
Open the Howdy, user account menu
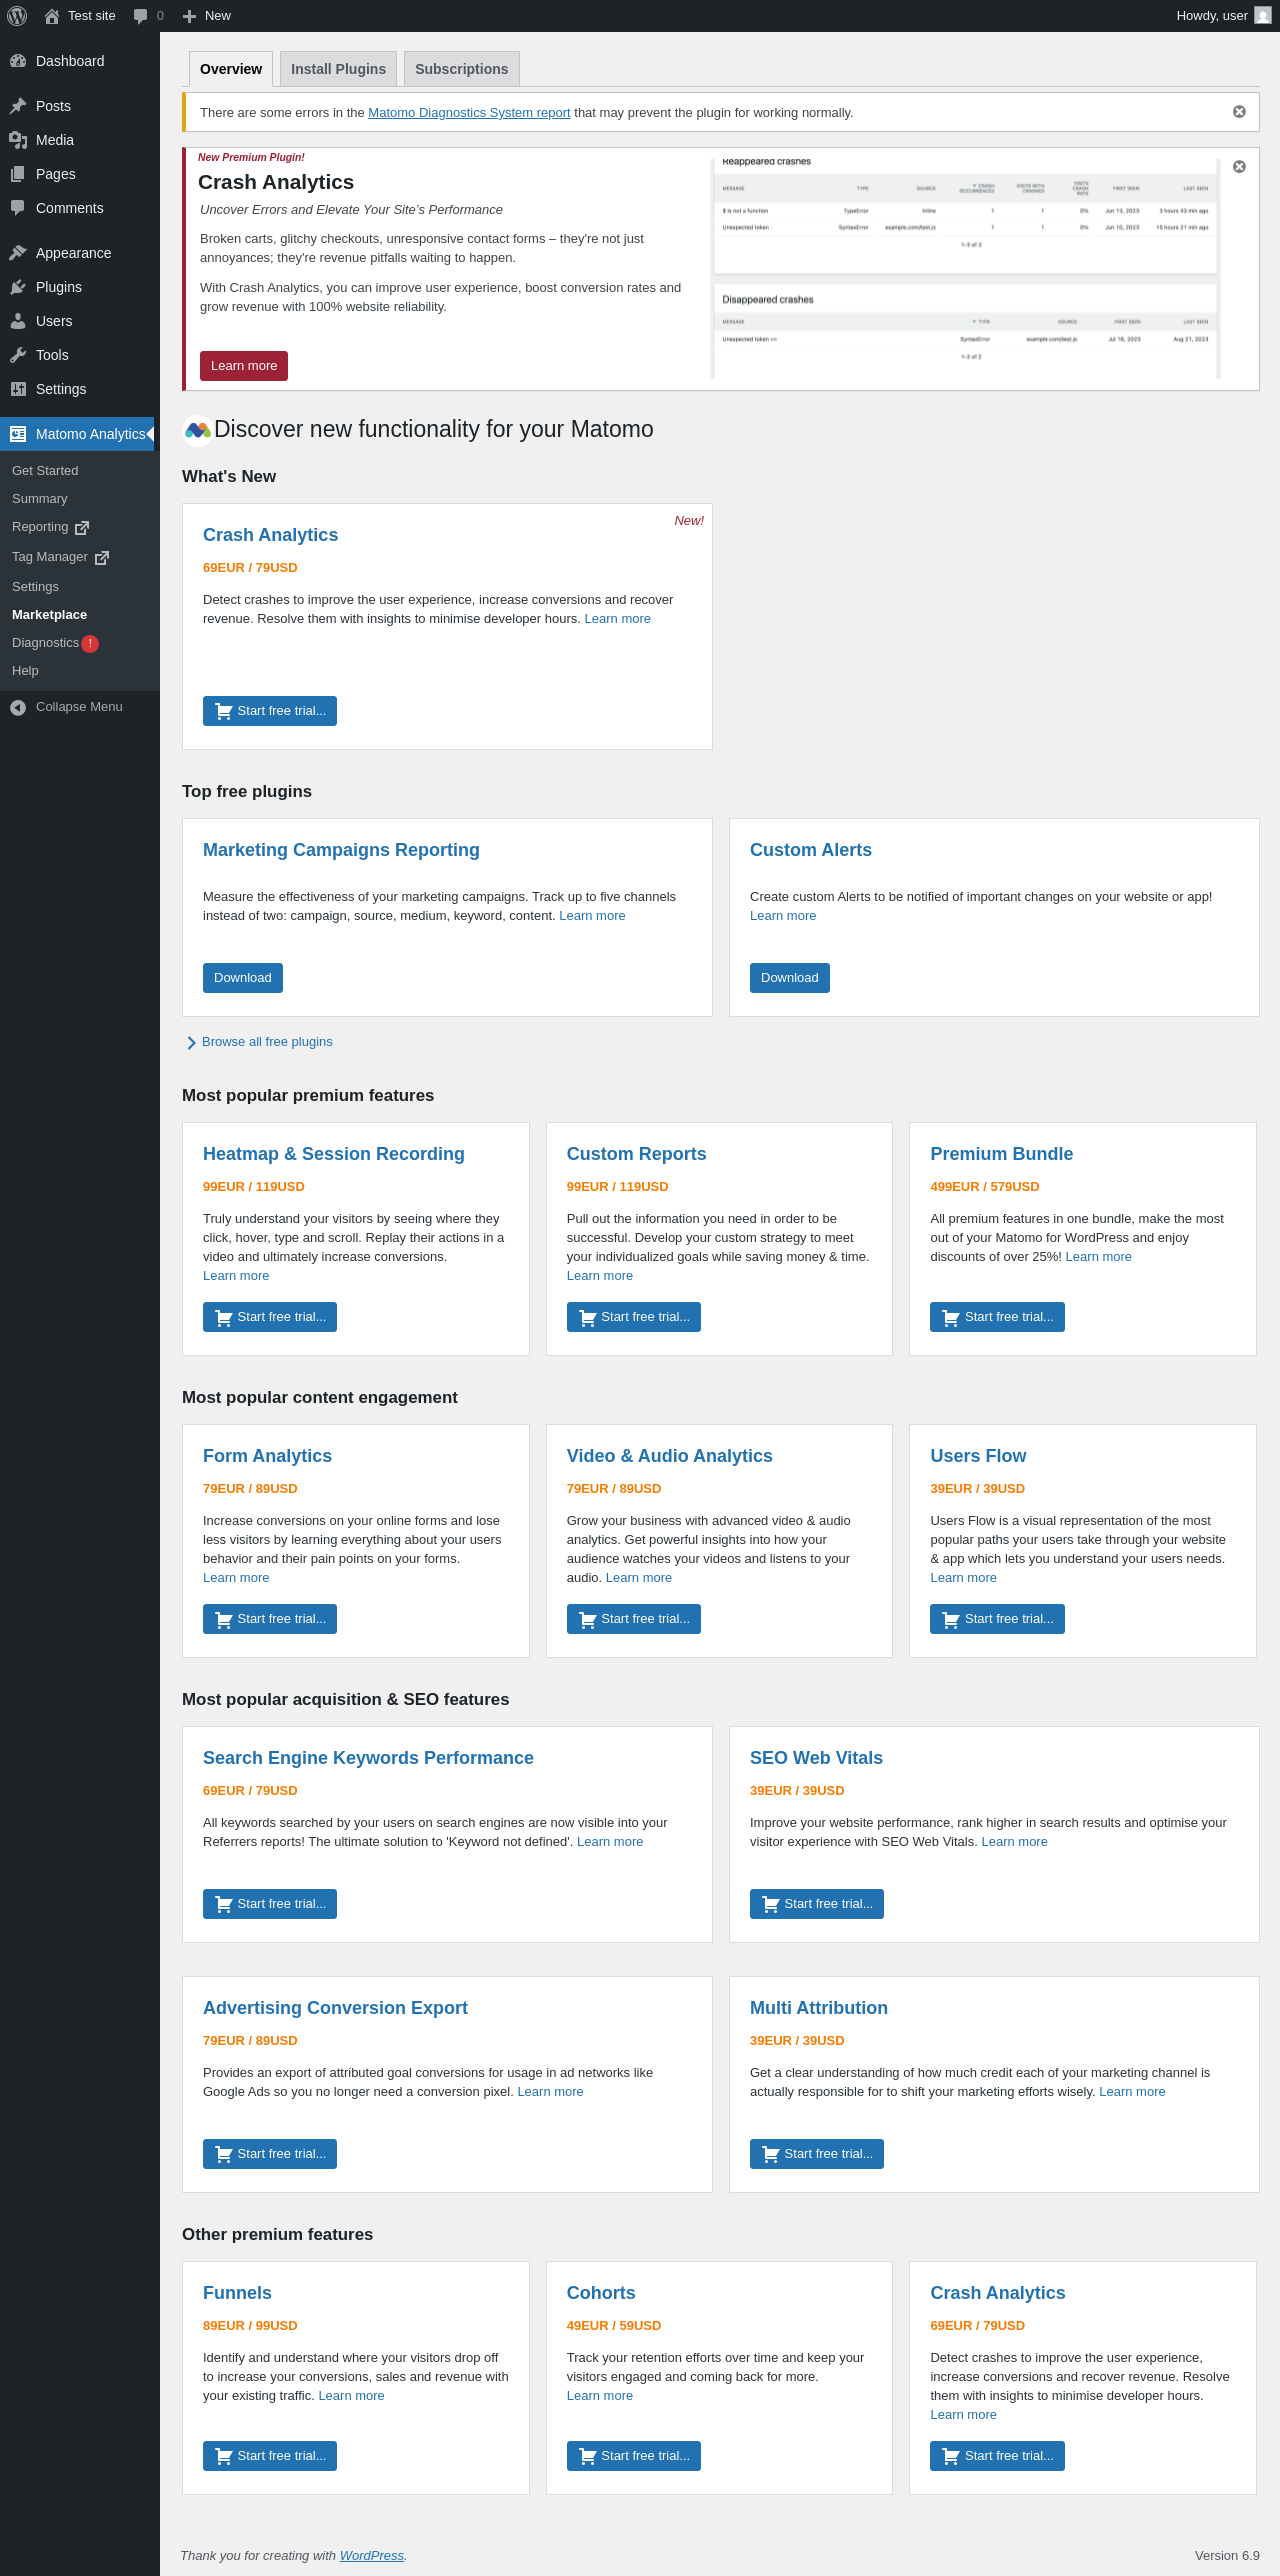point(1222,16)
